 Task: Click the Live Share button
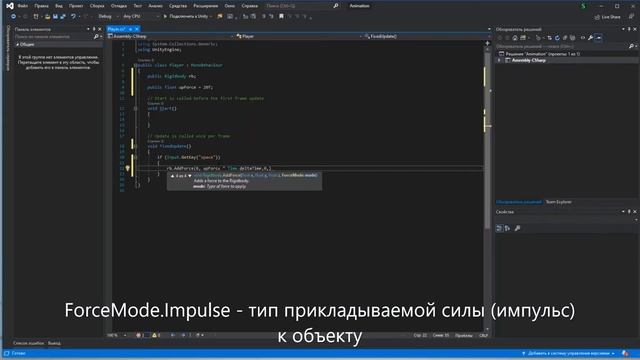tap(607, 17)
